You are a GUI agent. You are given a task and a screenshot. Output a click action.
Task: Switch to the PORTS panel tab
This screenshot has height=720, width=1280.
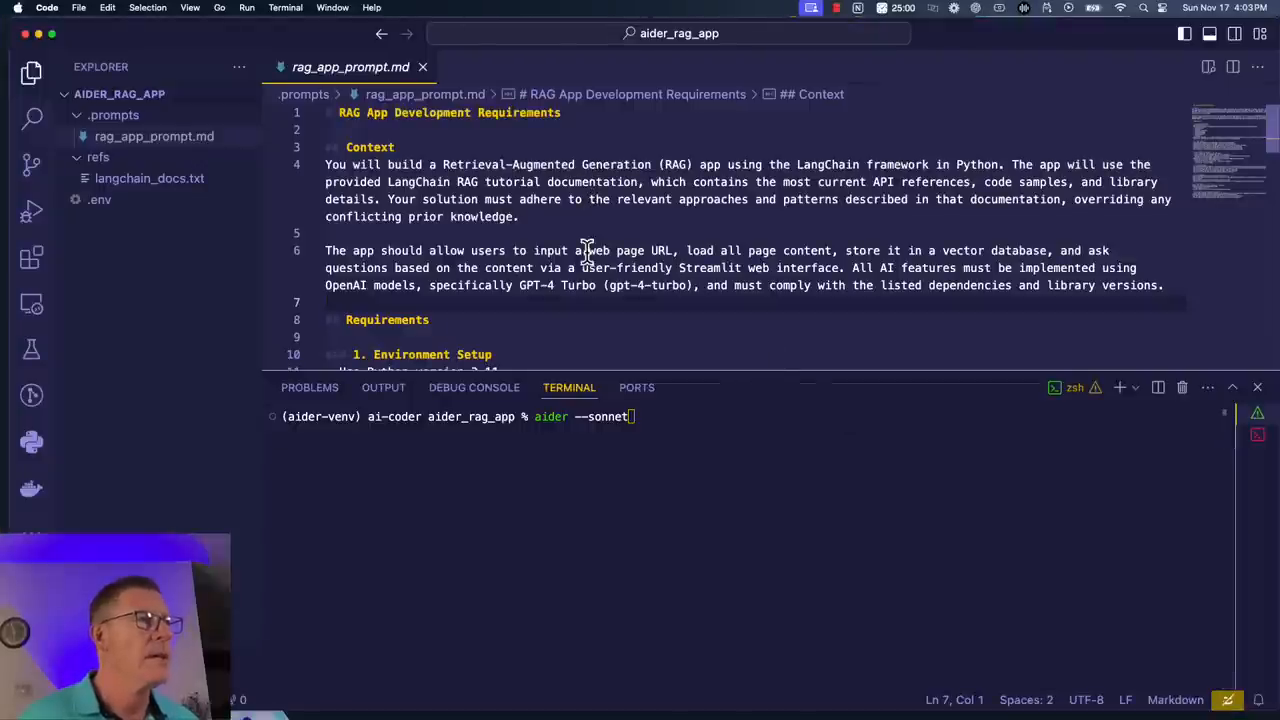(636, 387)
